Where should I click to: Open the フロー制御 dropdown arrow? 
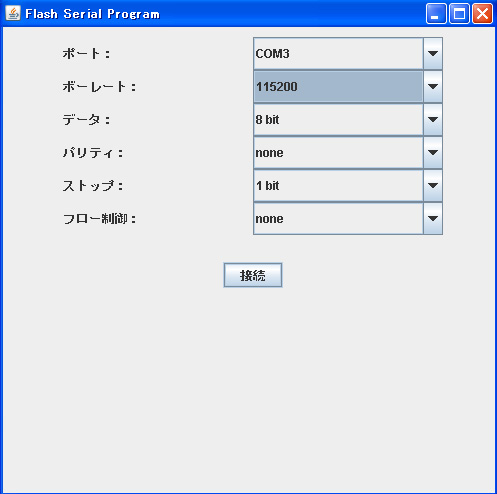433,218
